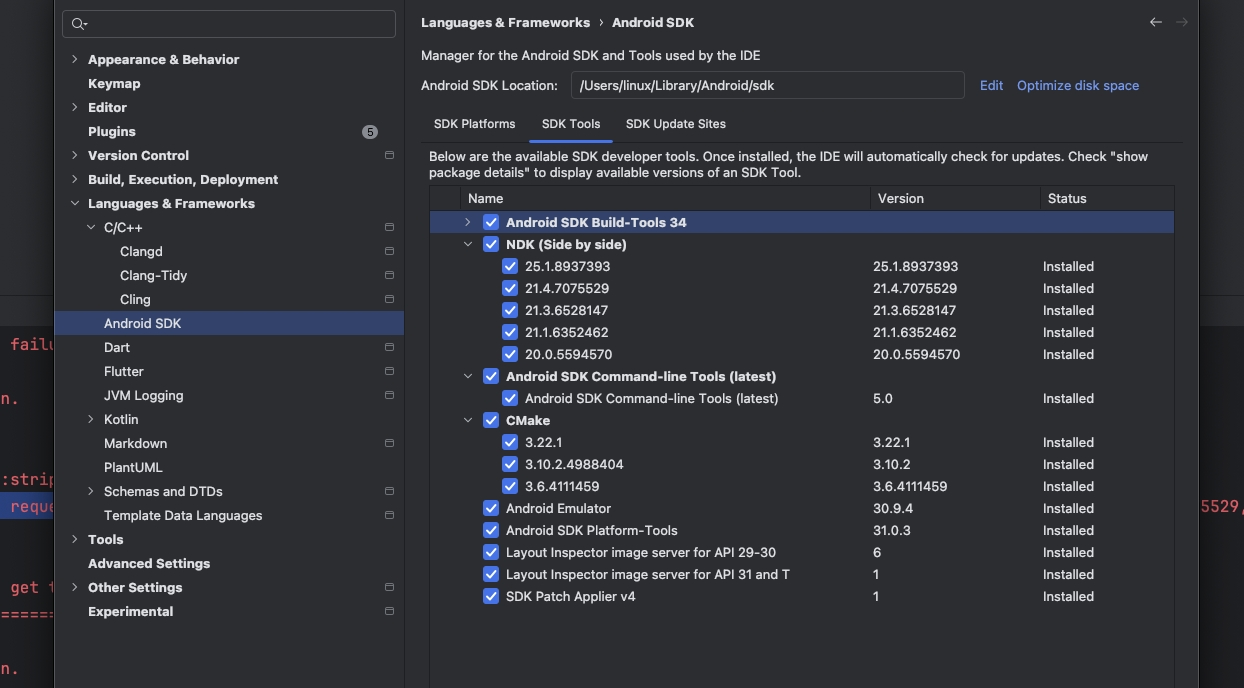Select the SDK Tools tab
The width and height of the screenshot is (1244, 688).
tap(571, 124)
